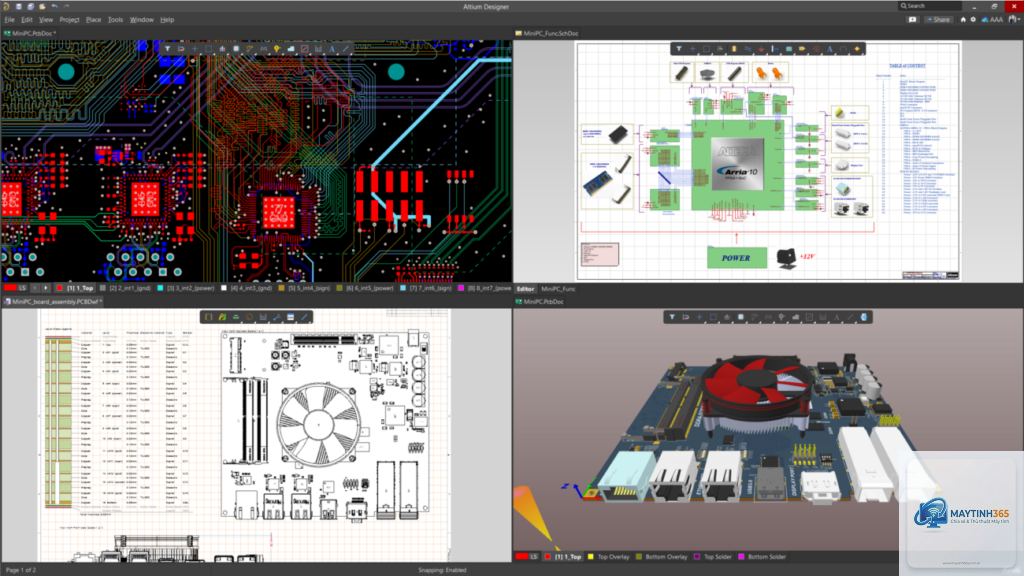The image size is (1024, 576).
Task: Select the [1] 1_Top layer tab in 2D PCB view
Action: tap(76, 288)
